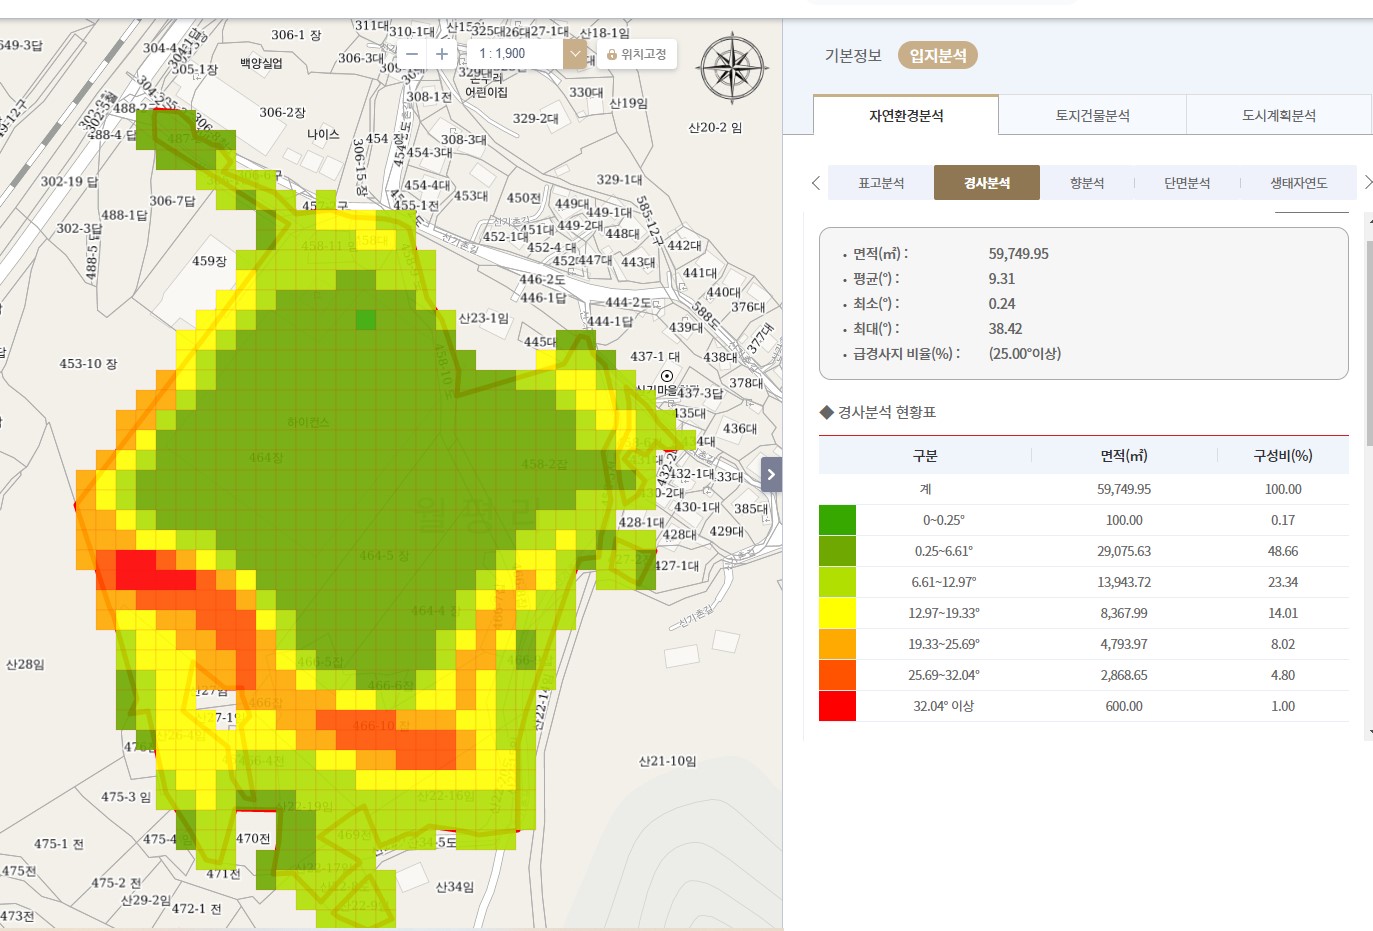Click the 13,943.72 area cell
This screenshot has height=931, width=1373.
coord(1124,582)
